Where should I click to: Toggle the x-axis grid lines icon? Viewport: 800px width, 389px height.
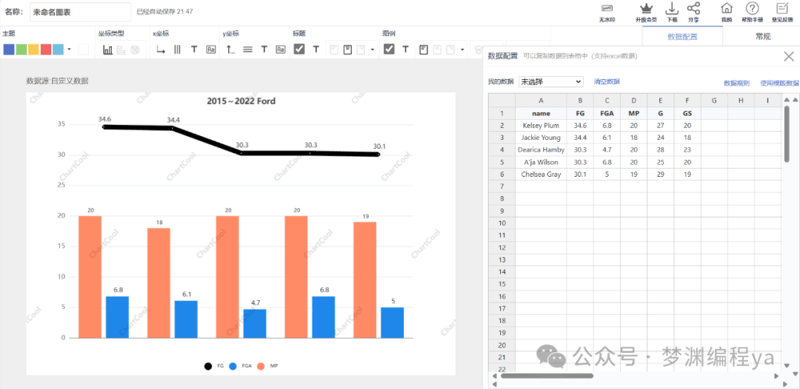[x=177, y=50]
